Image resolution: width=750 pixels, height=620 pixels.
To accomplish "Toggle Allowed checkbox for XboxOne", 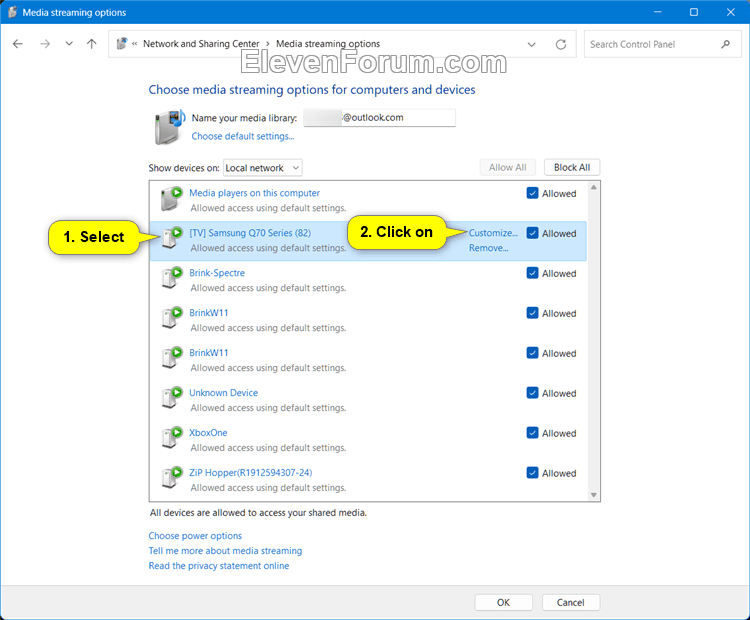I will pyautogui.click(x=532, y=433).
